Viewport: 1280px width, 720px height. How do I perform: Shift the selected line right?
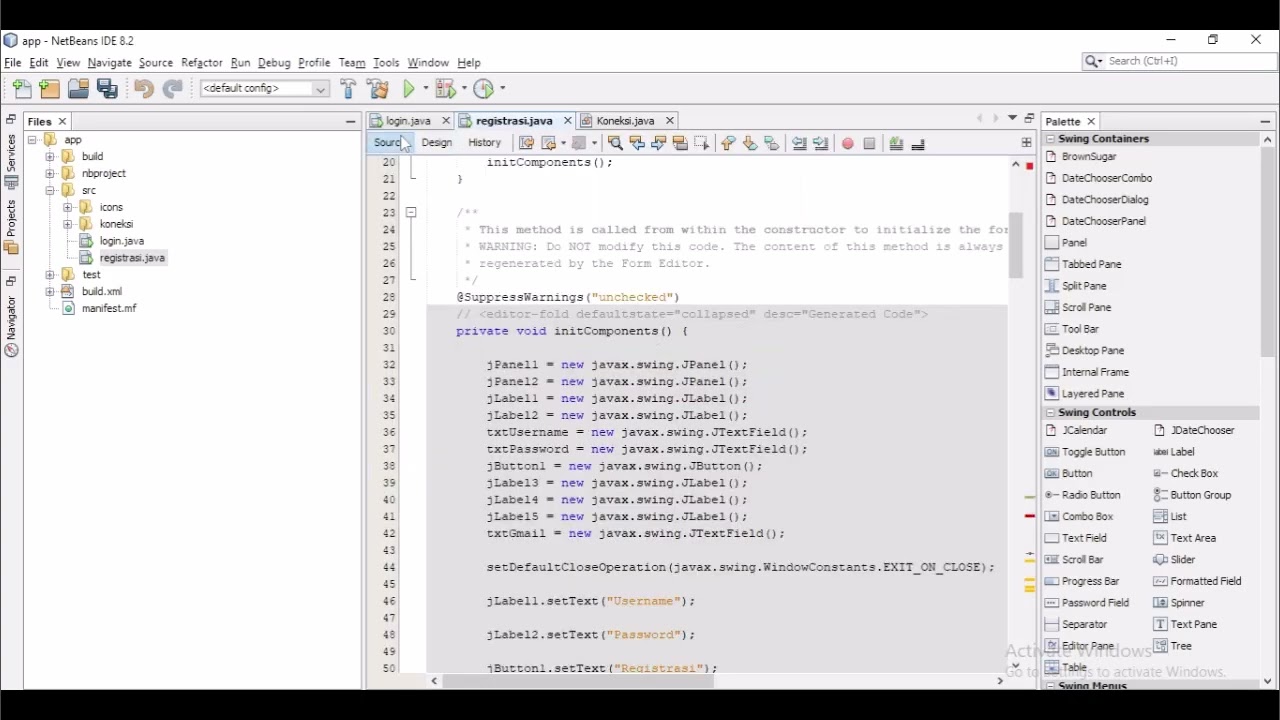pyautogui.click(x=822, y=144)
